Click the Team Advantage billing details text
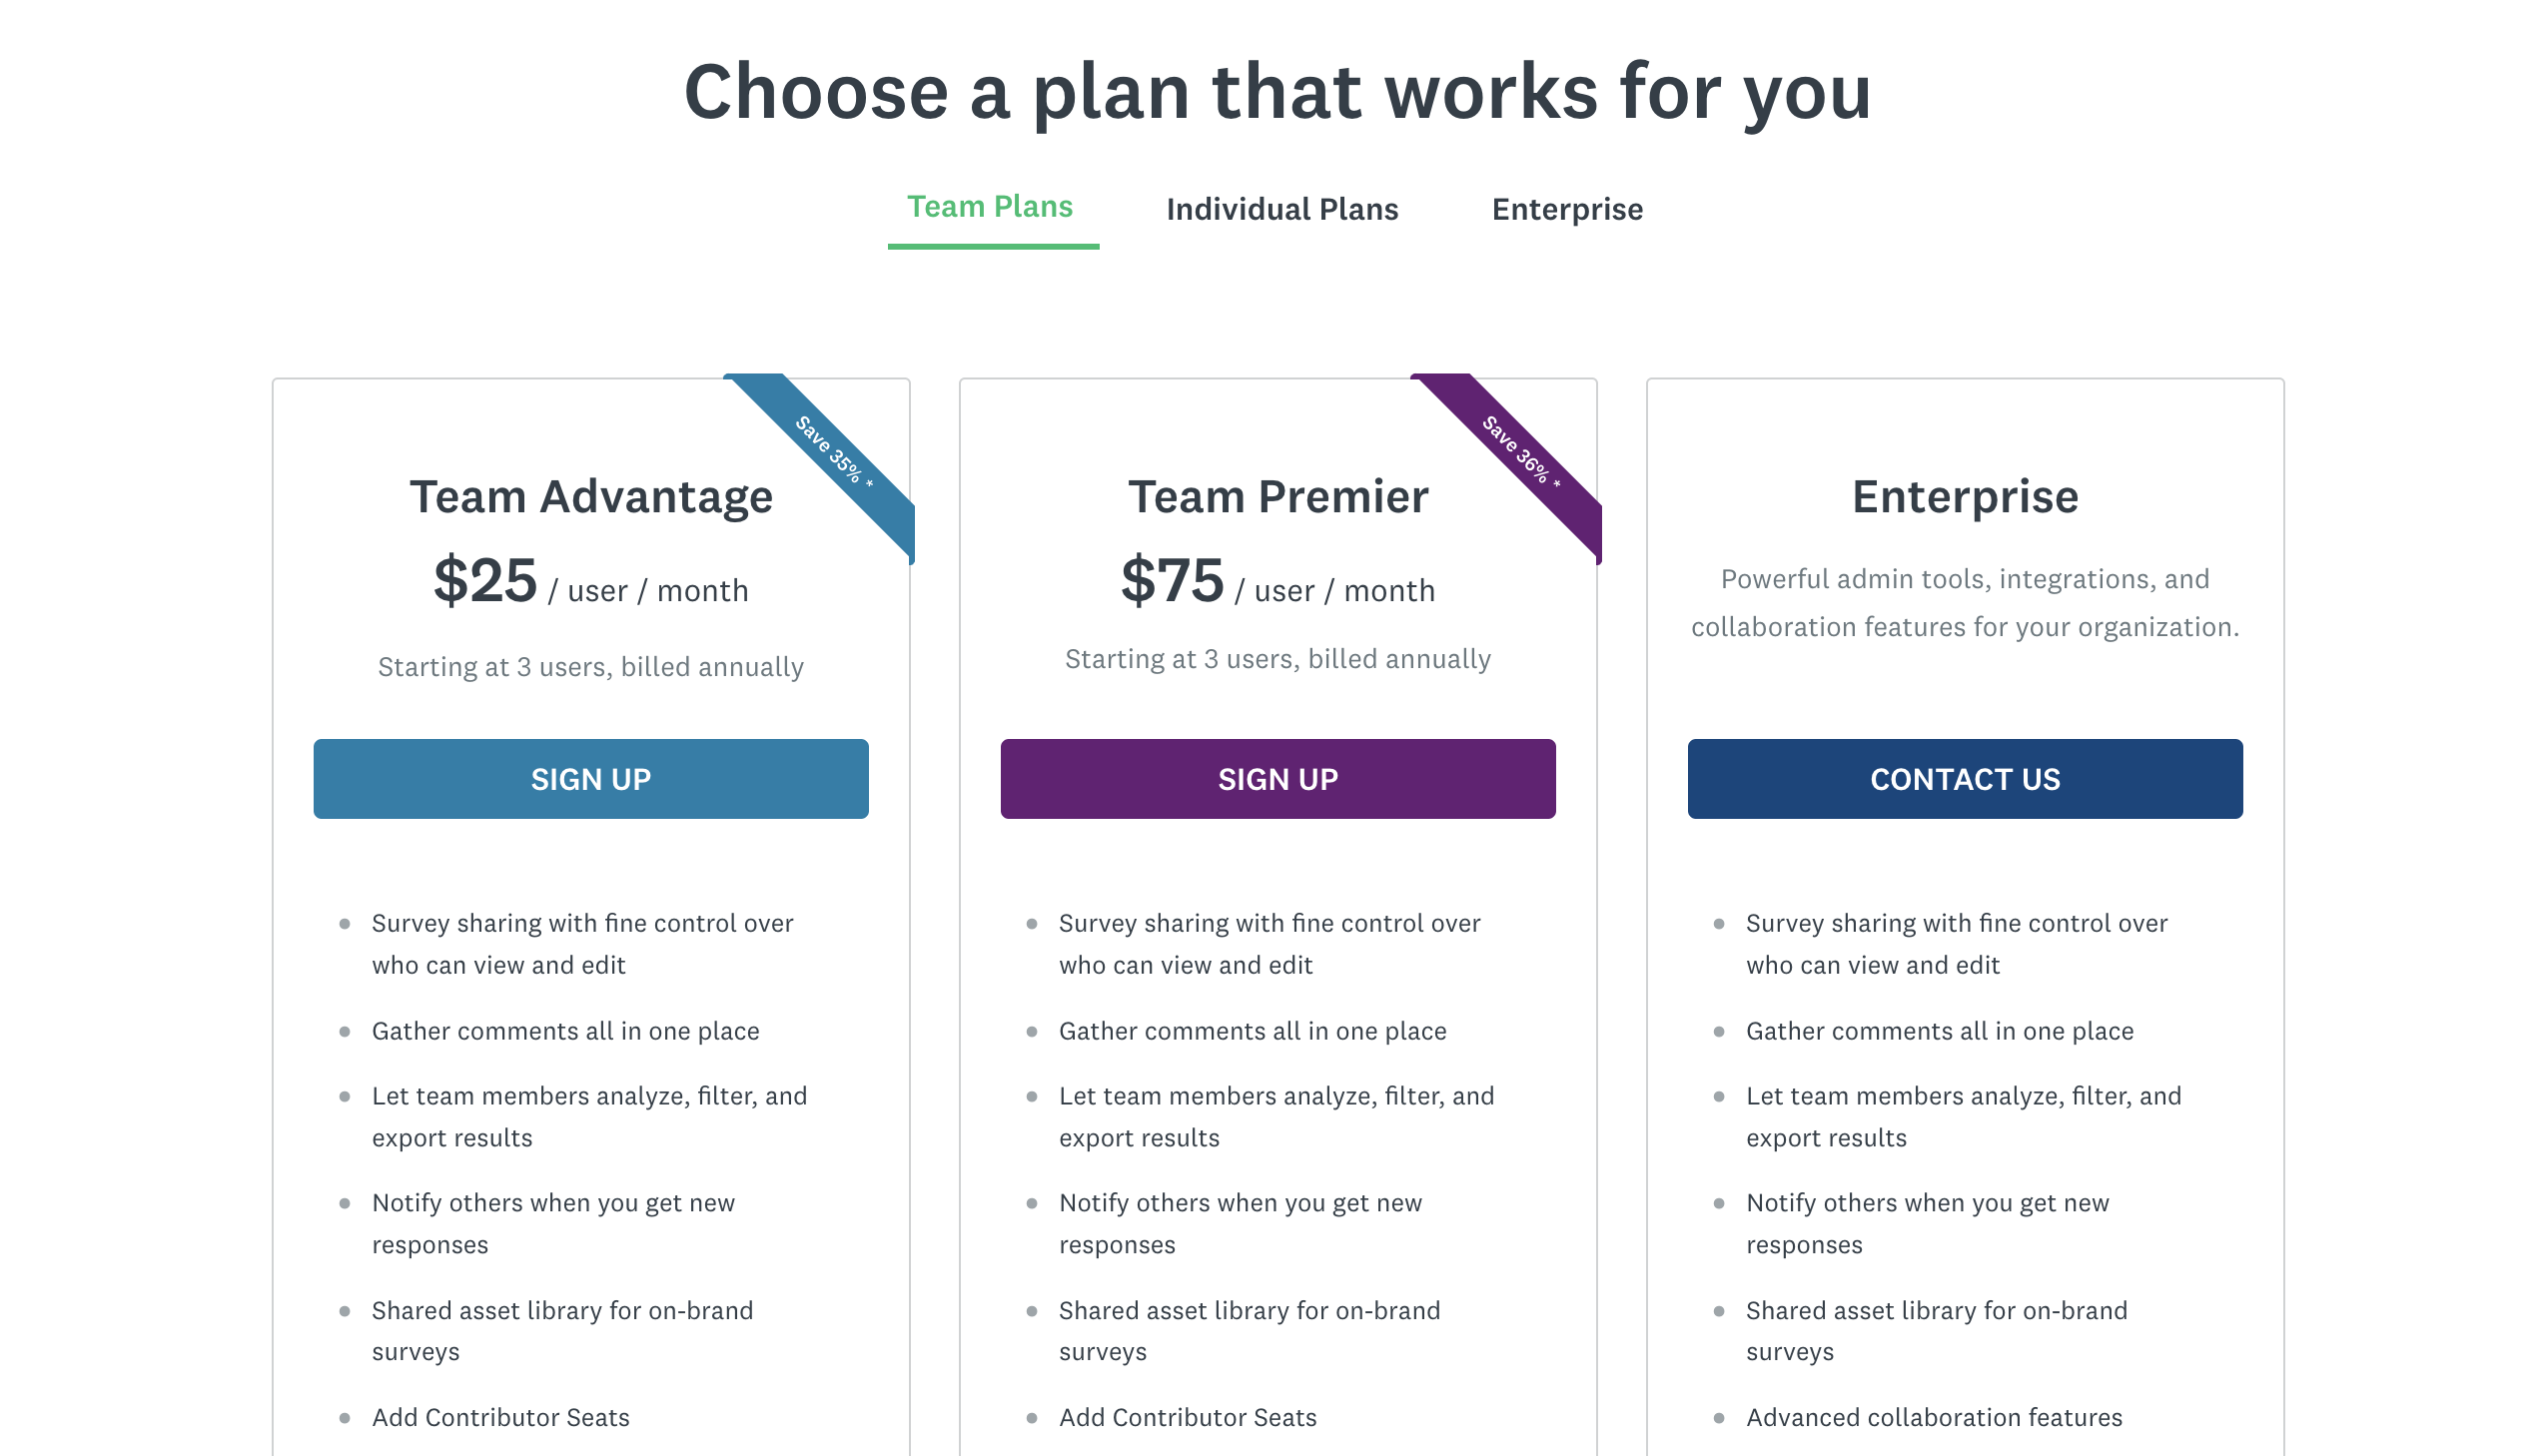 click(x=591, y=666)
